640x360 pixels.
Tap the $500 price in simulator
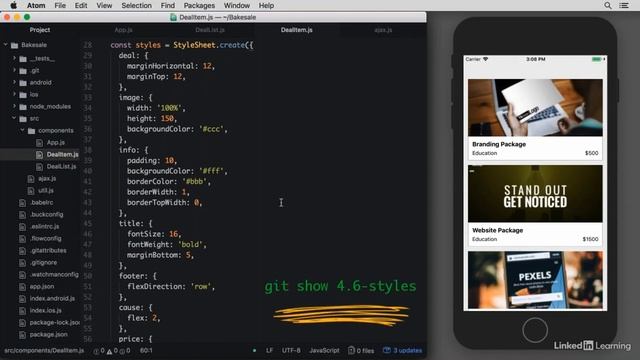click(592, 153)
